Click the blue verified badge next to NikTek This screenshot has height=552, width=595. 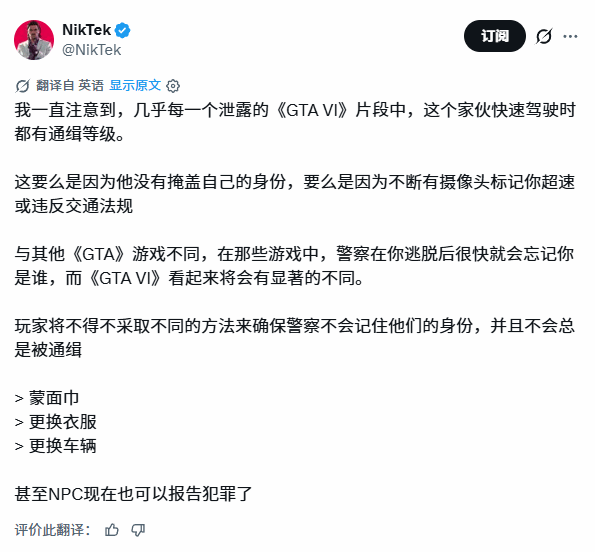pyautogui.click(x=123, y=30)
